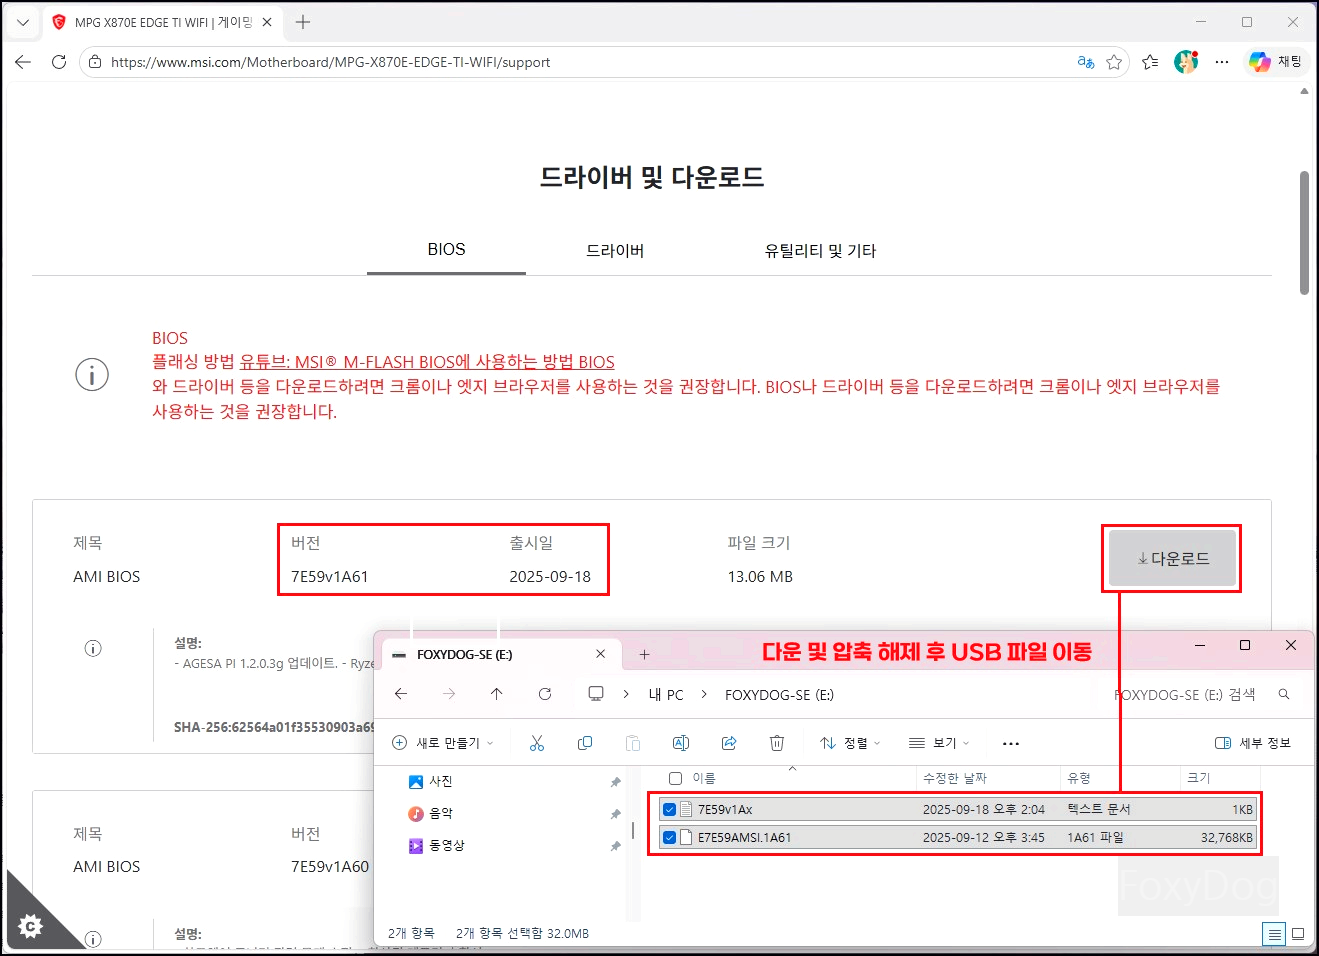Go up one folder in Explorer
The width and height of the screenshot is (1319, 956).
coord(497,694)
